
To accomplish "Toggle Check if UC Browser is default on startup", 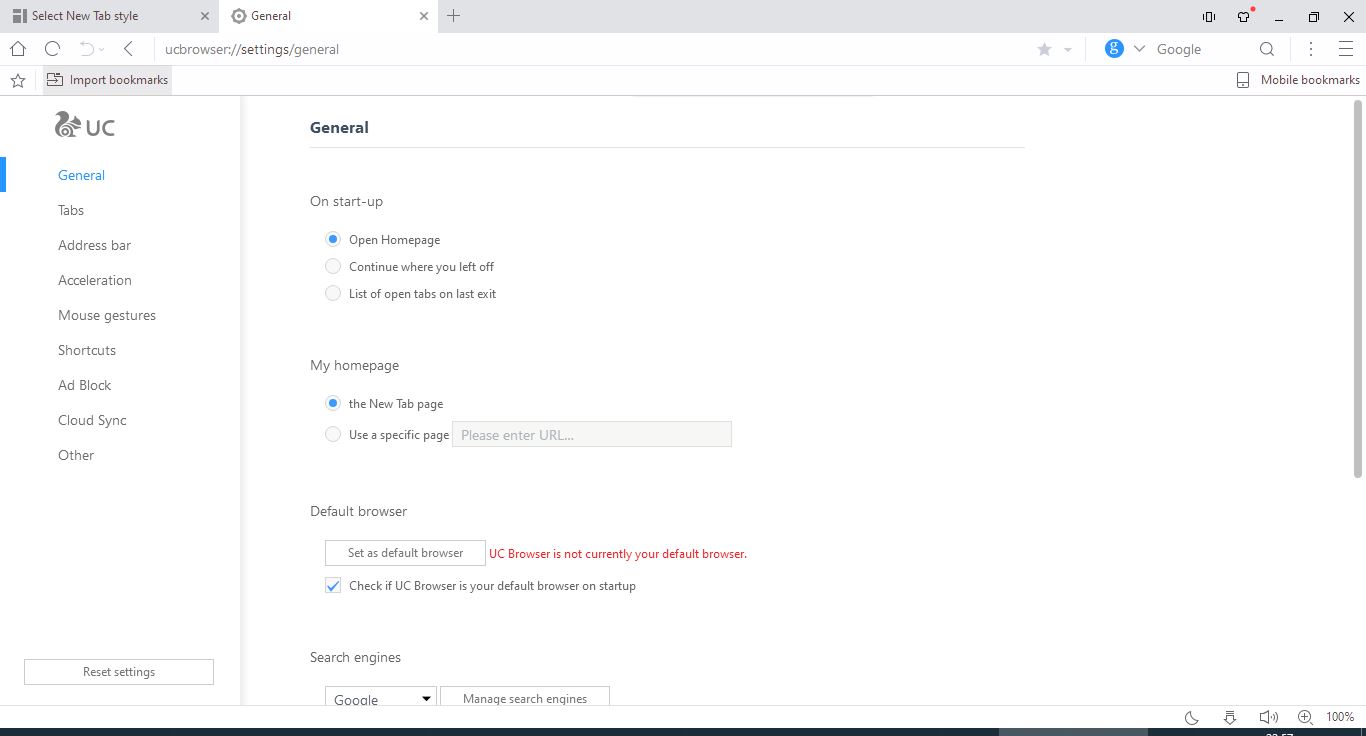I will pos(333,586).
